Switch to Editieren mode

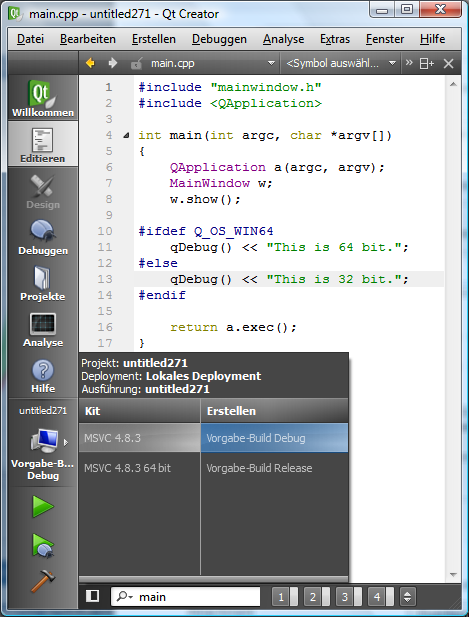coord(42,144)
